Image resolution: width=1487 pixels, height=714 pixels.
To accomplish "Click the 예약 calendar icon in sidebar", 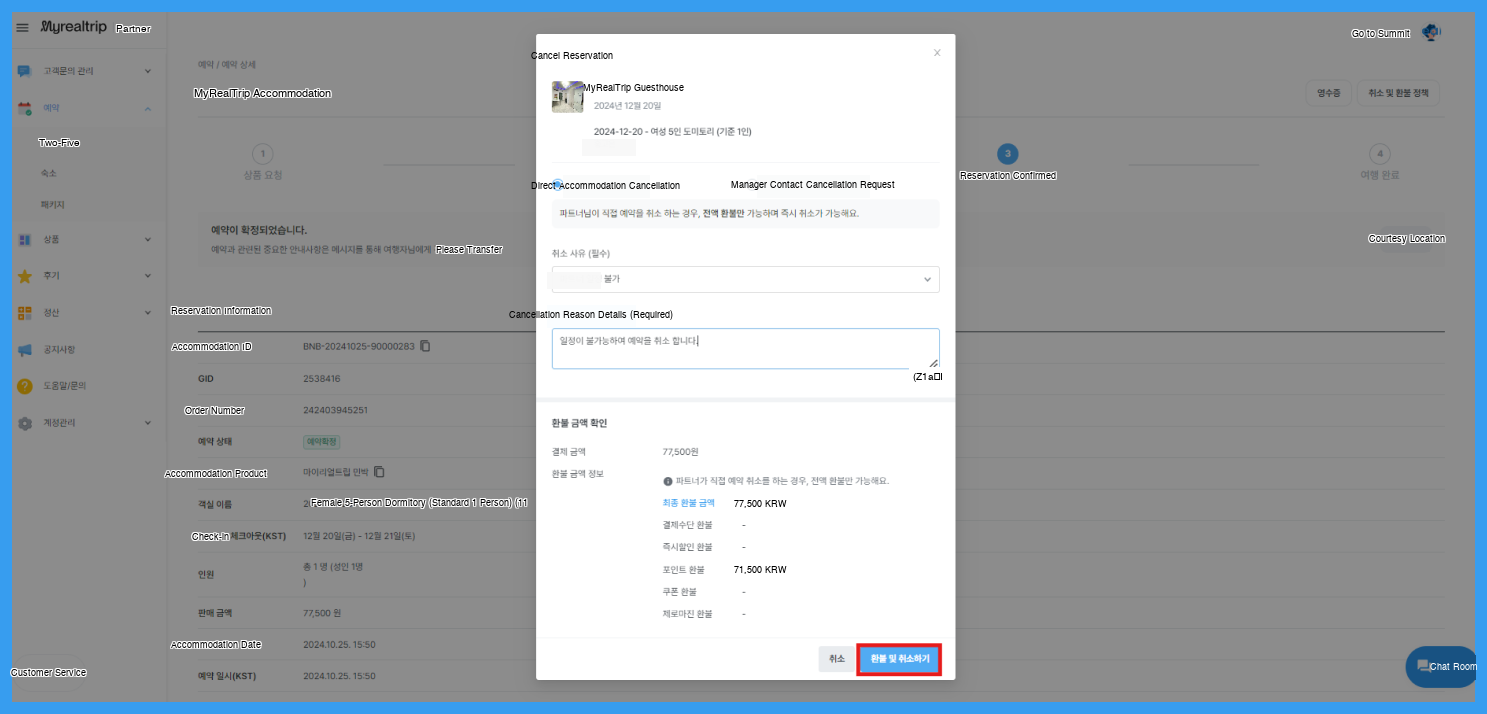I will [x=25, y=108].
